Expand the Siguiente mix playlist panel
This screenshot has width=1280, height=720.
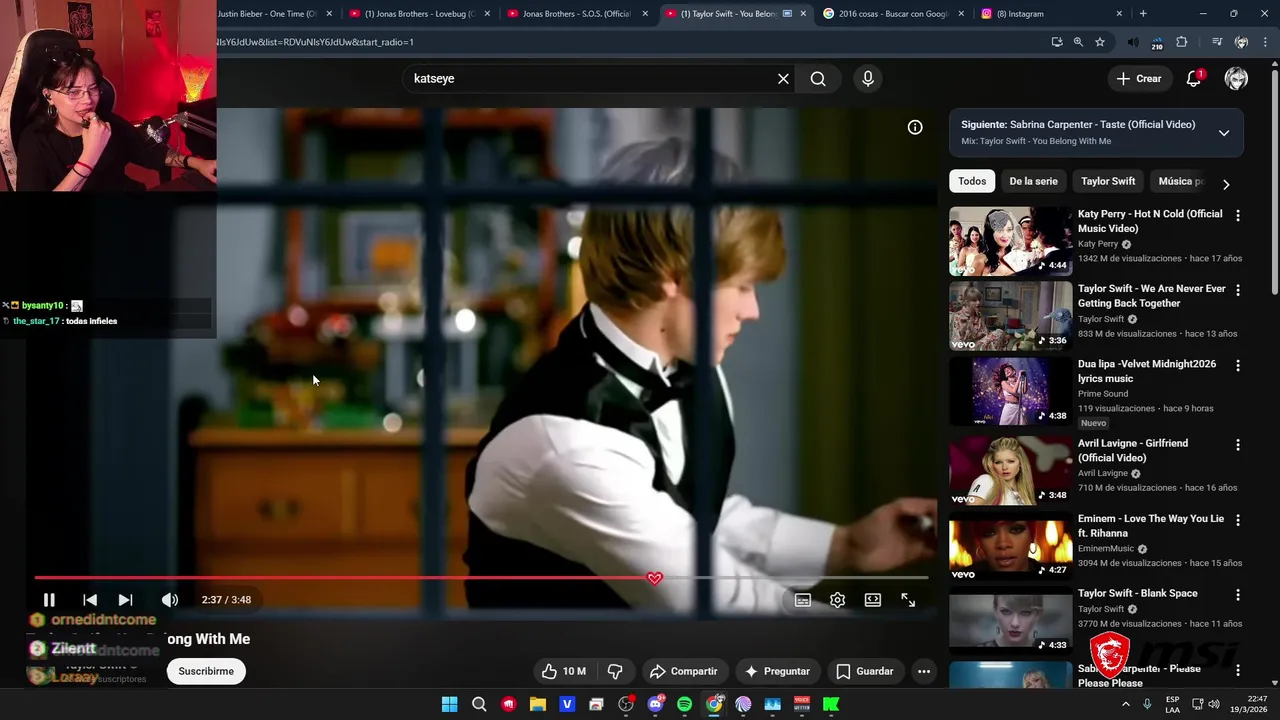[1224, 133]
